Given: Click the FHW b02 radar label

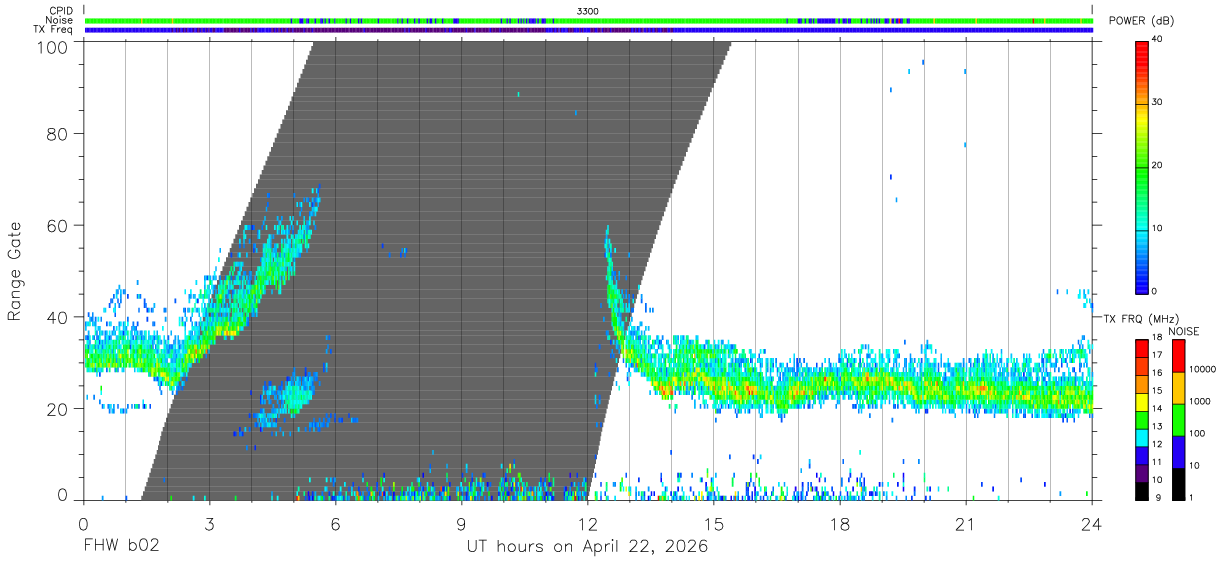Looking at the screenshot, I should [x=121, y=547].
